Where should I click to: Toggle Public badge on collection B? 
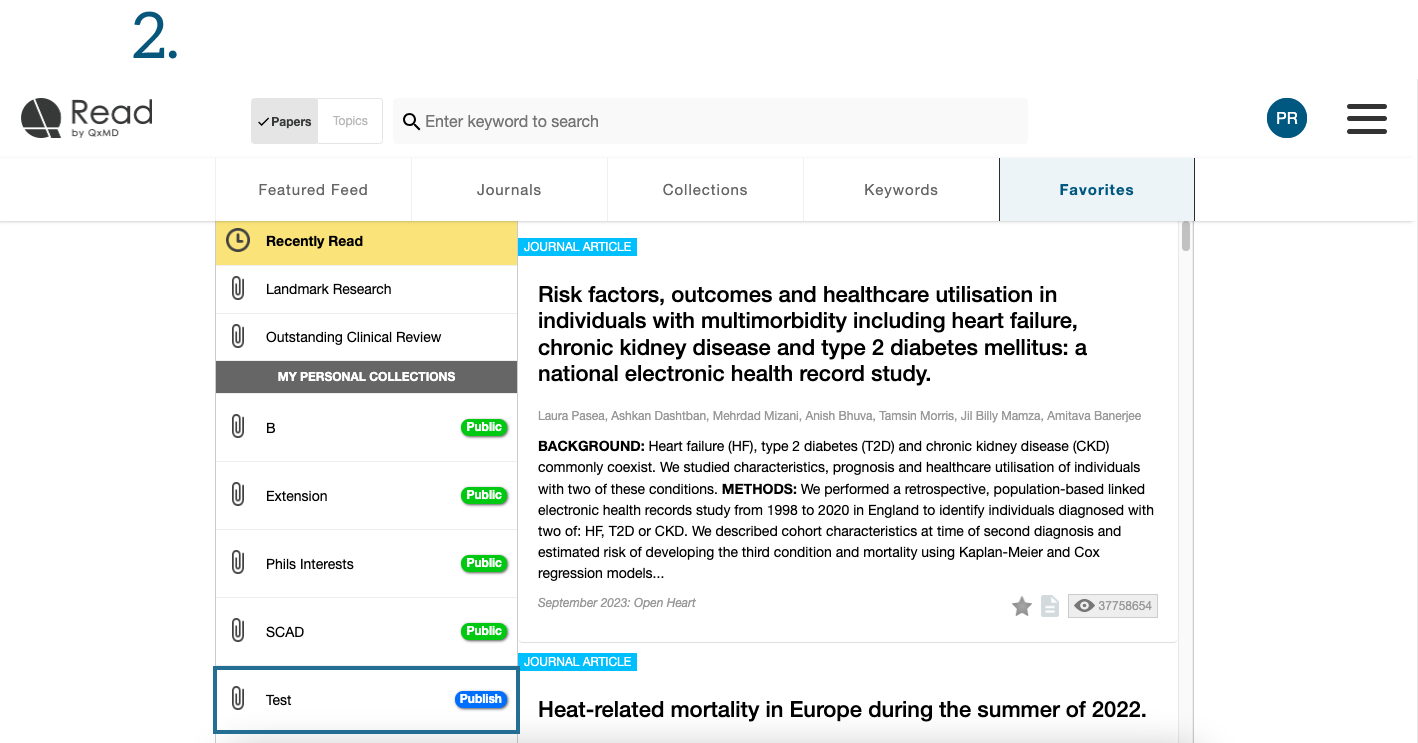[484, 427]
